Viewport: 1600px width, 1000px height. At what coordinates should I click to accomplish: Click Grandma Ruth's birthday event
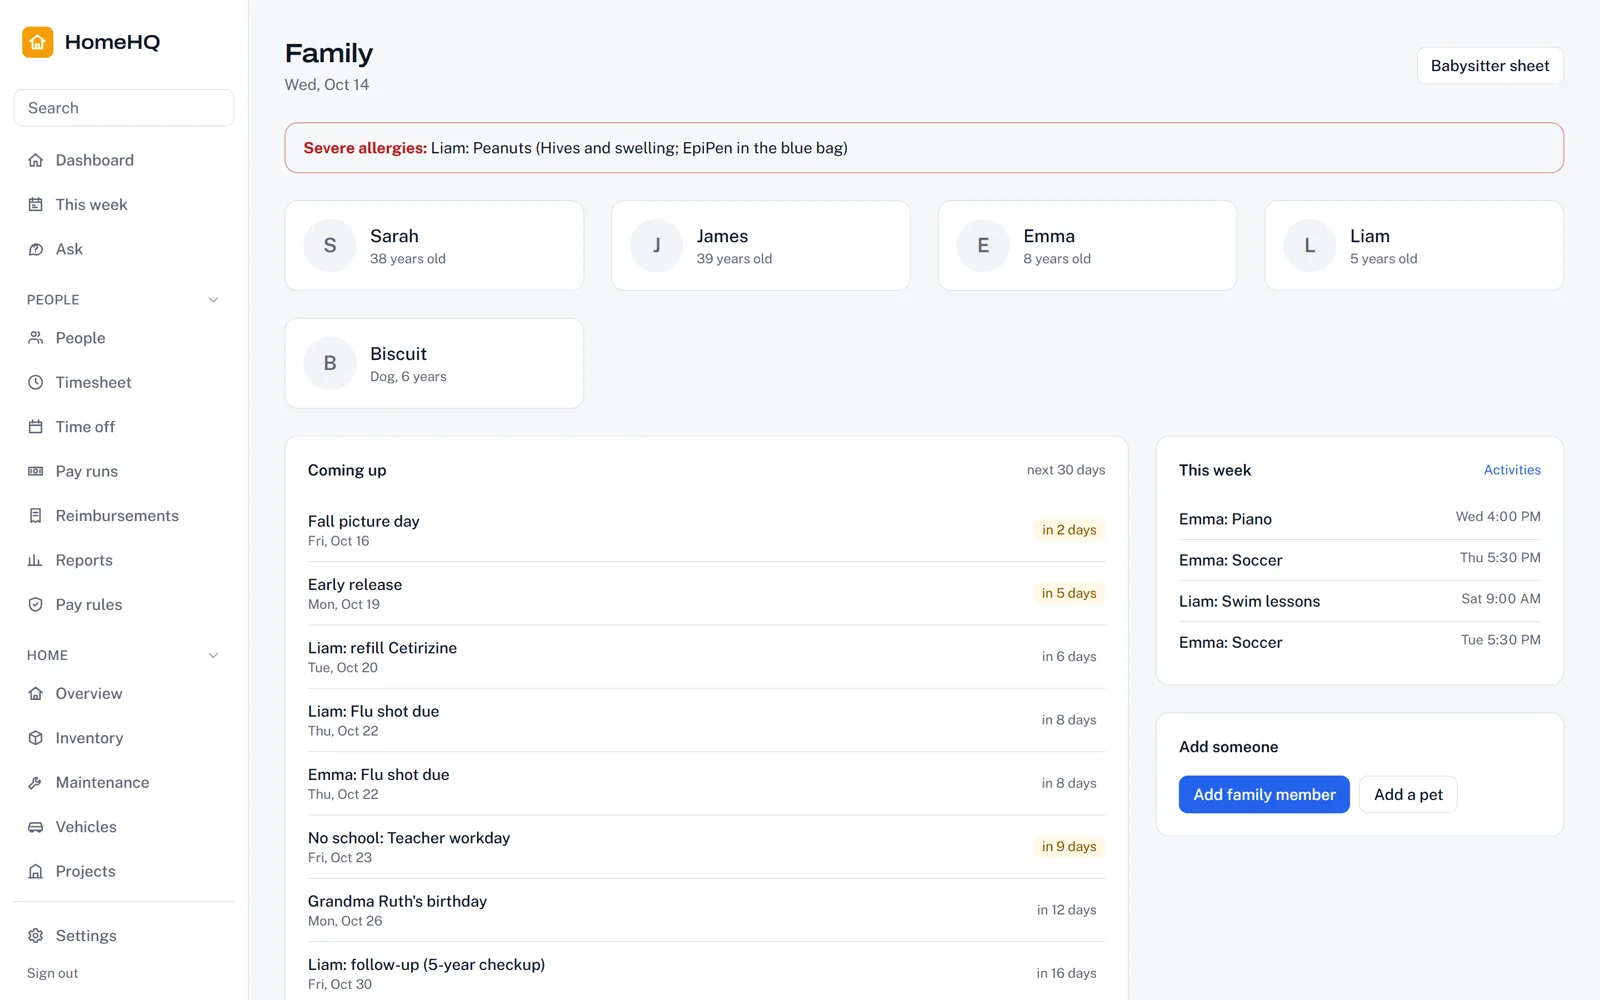pos(706,910)
